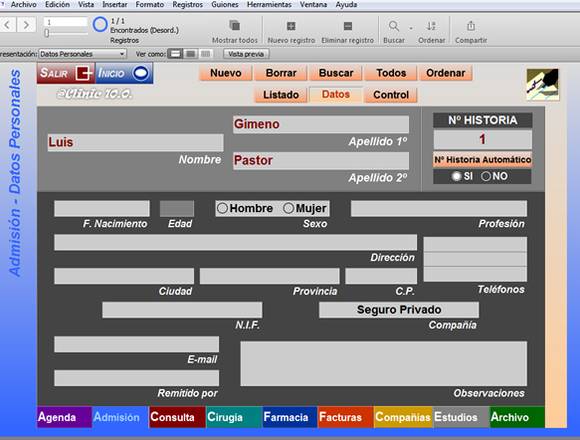
Task: Click the Todos button
Action: [x=391, y=73]
